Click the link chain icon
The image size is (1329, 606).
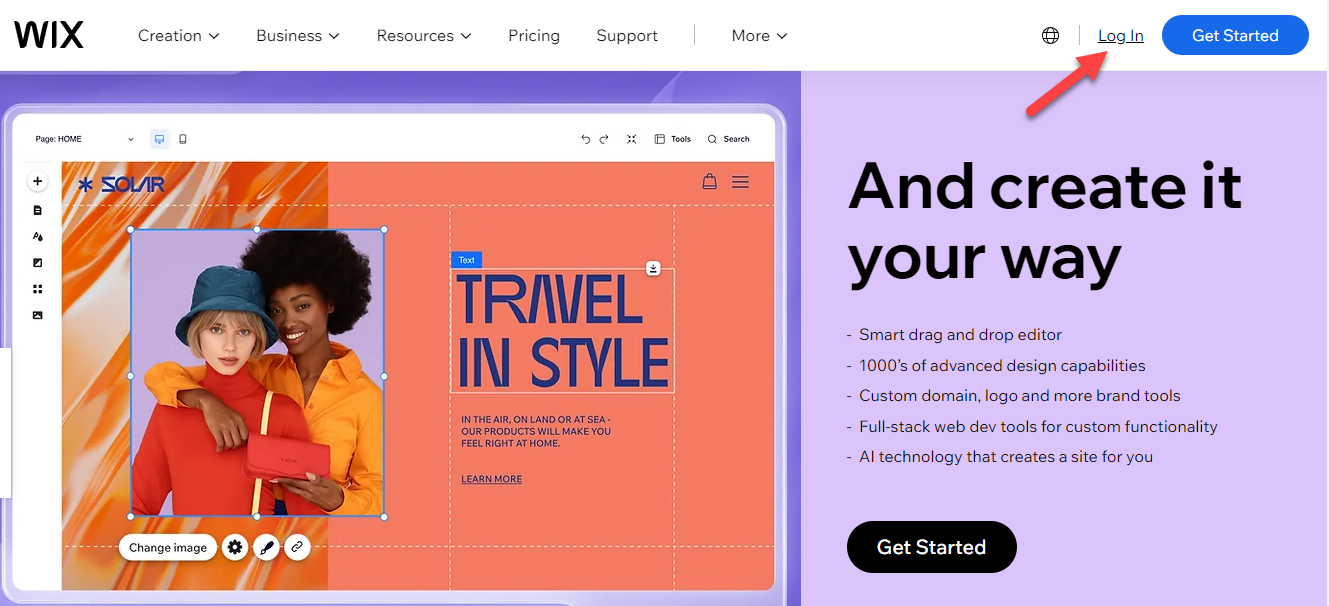tap(296, 547)
